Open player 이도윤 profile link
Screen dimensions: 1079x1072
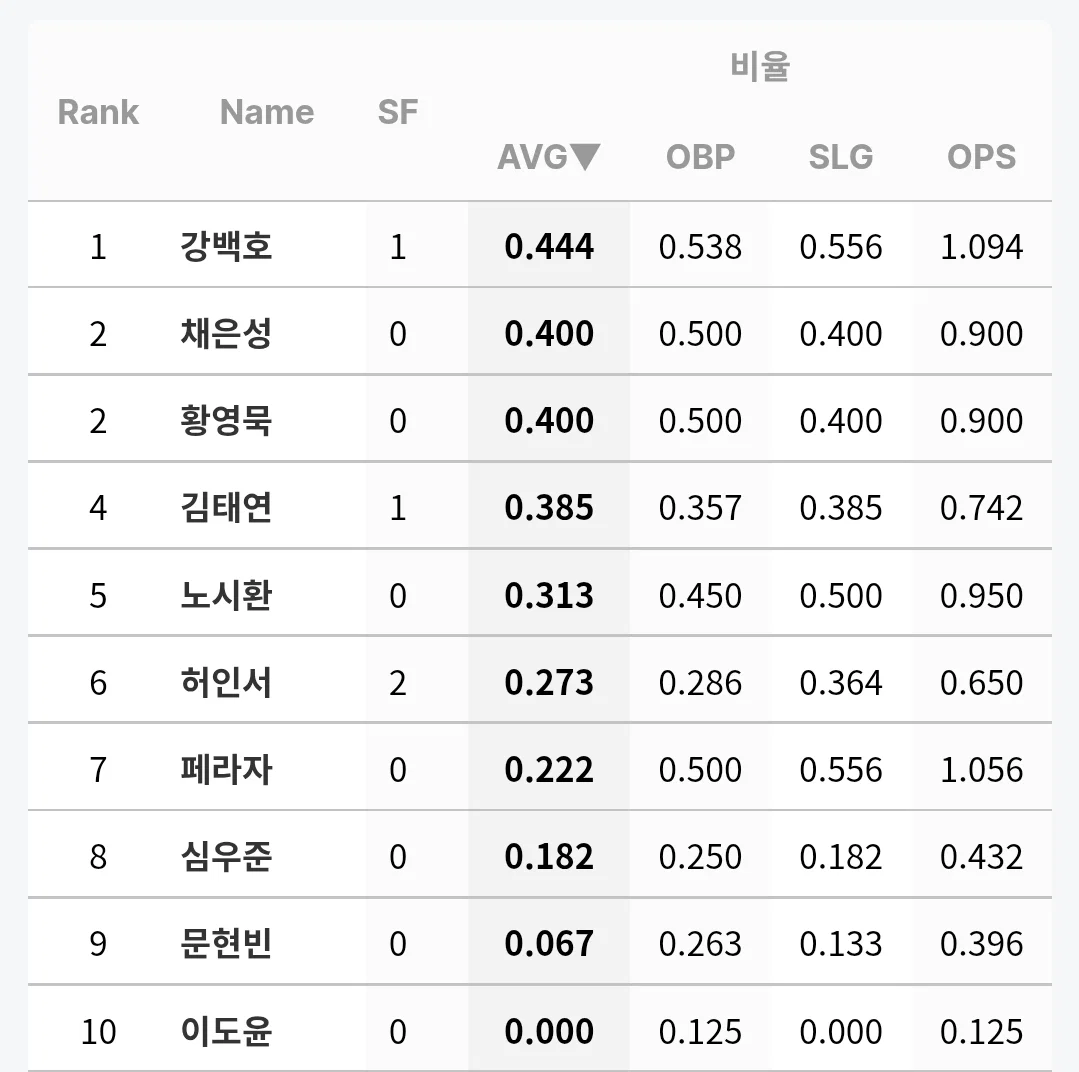[226, 1031]
